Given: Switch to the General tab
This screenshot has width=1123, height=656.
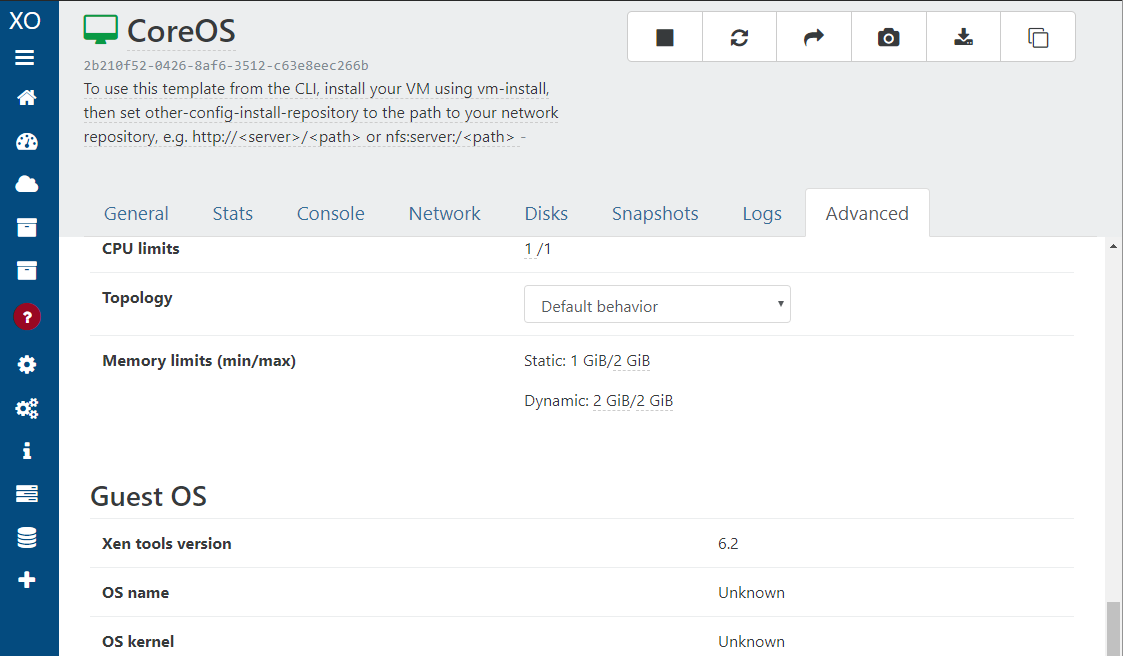Looking at the screenshot, I should tap(136, 213).
